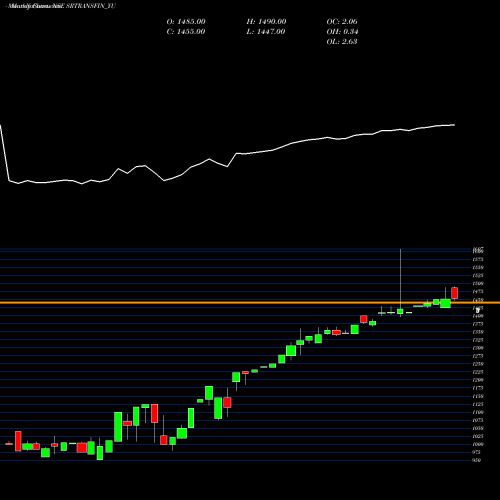Click the OL: 2.63 reading
The width and height of the screenshot is (500, 500).
pyautogui.click(x=342, y=42)
